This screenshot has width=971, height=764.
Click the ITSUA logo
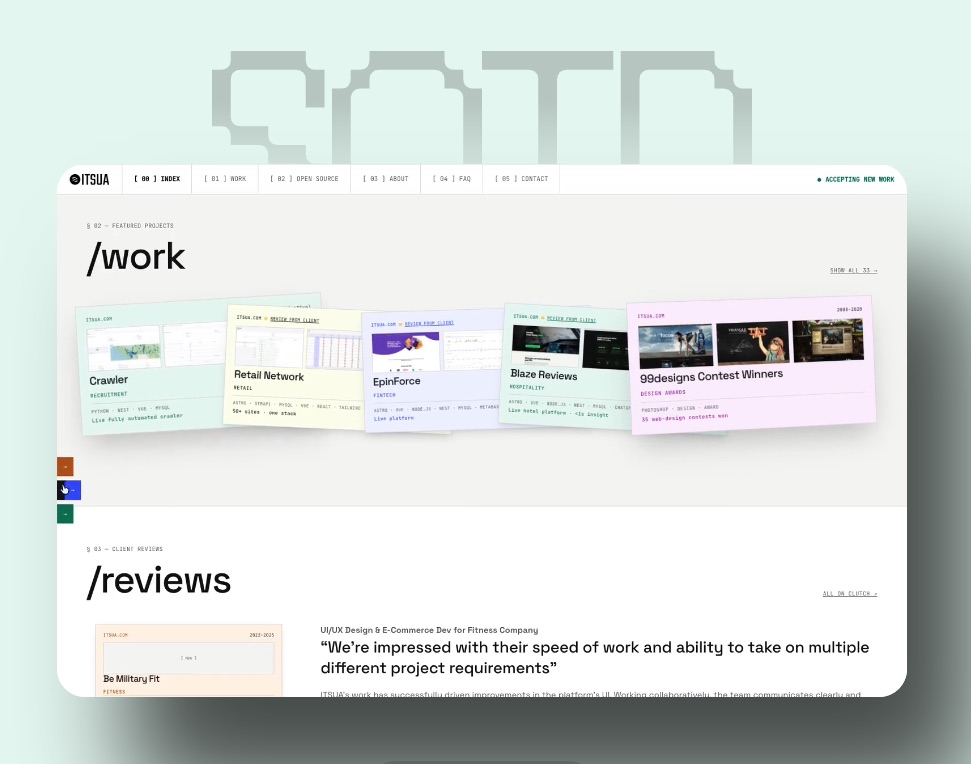pyautogui.click(x=89, y=180)
